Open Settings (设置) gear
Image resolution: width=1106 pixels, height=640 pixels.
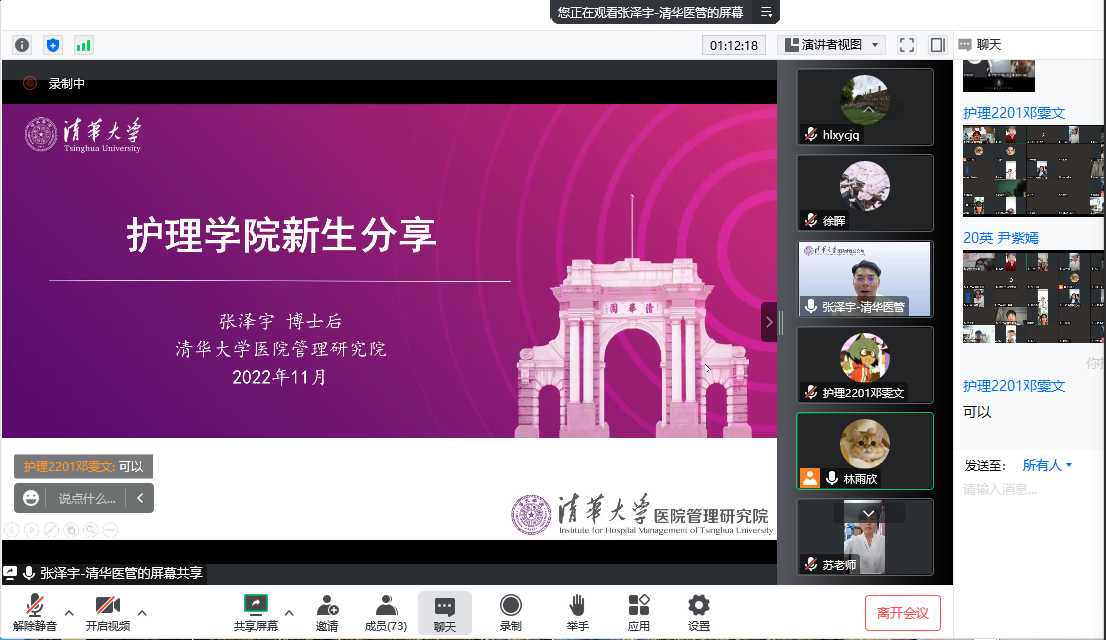[698, 612]
